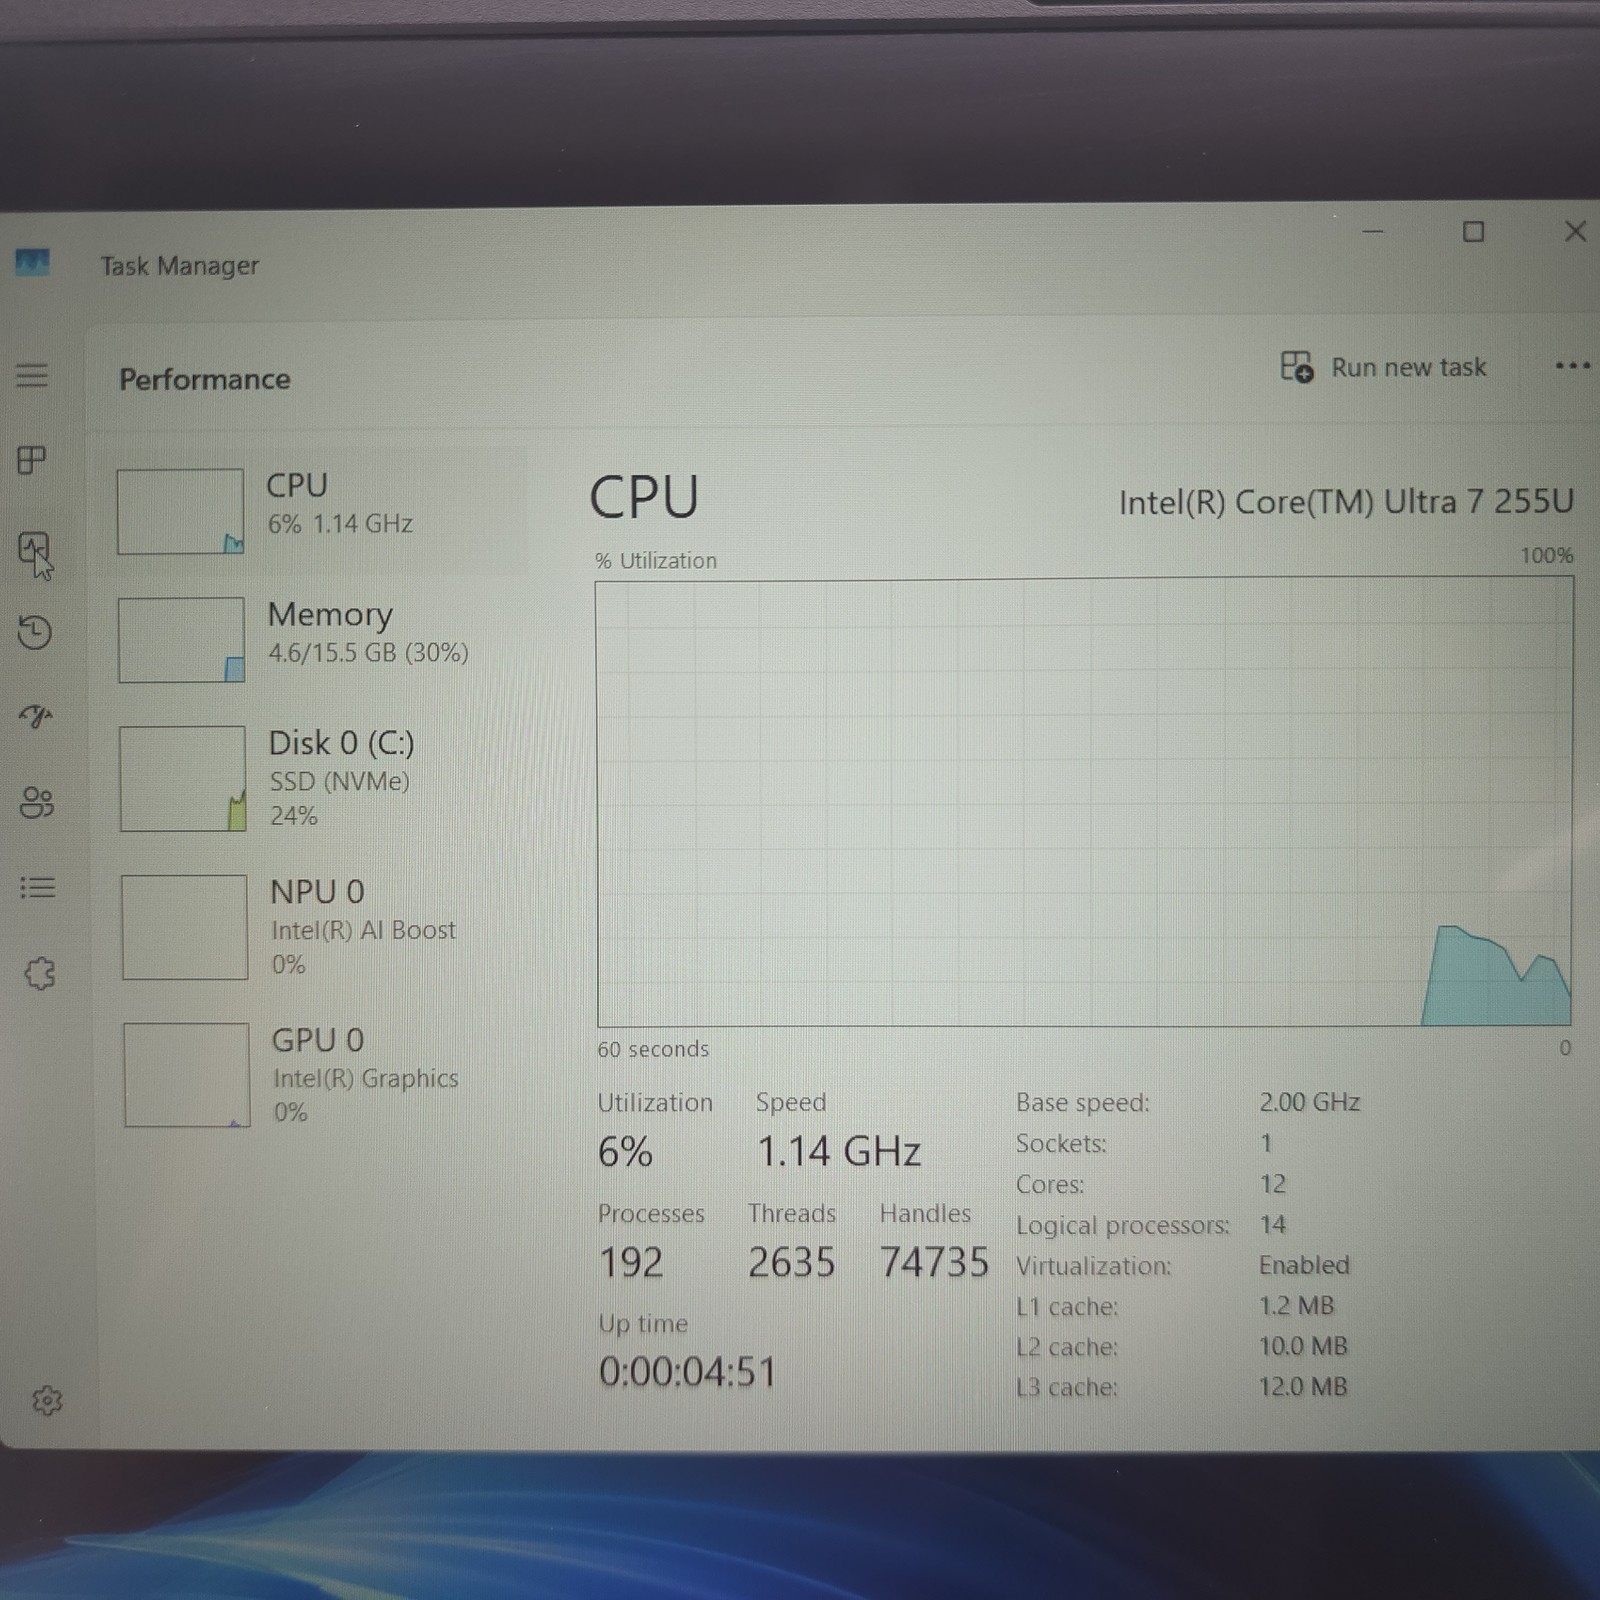
Task: Go to the Processes page icon
Action: [x=32, y=461]
